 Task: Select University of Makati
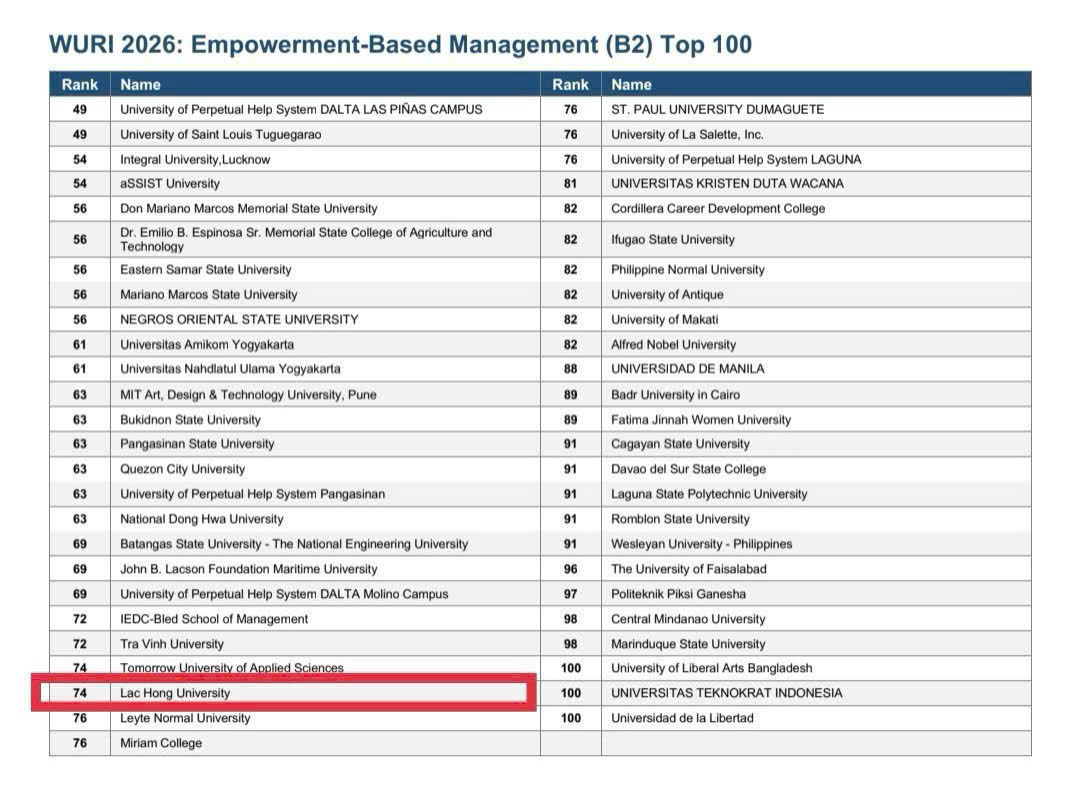665,319
